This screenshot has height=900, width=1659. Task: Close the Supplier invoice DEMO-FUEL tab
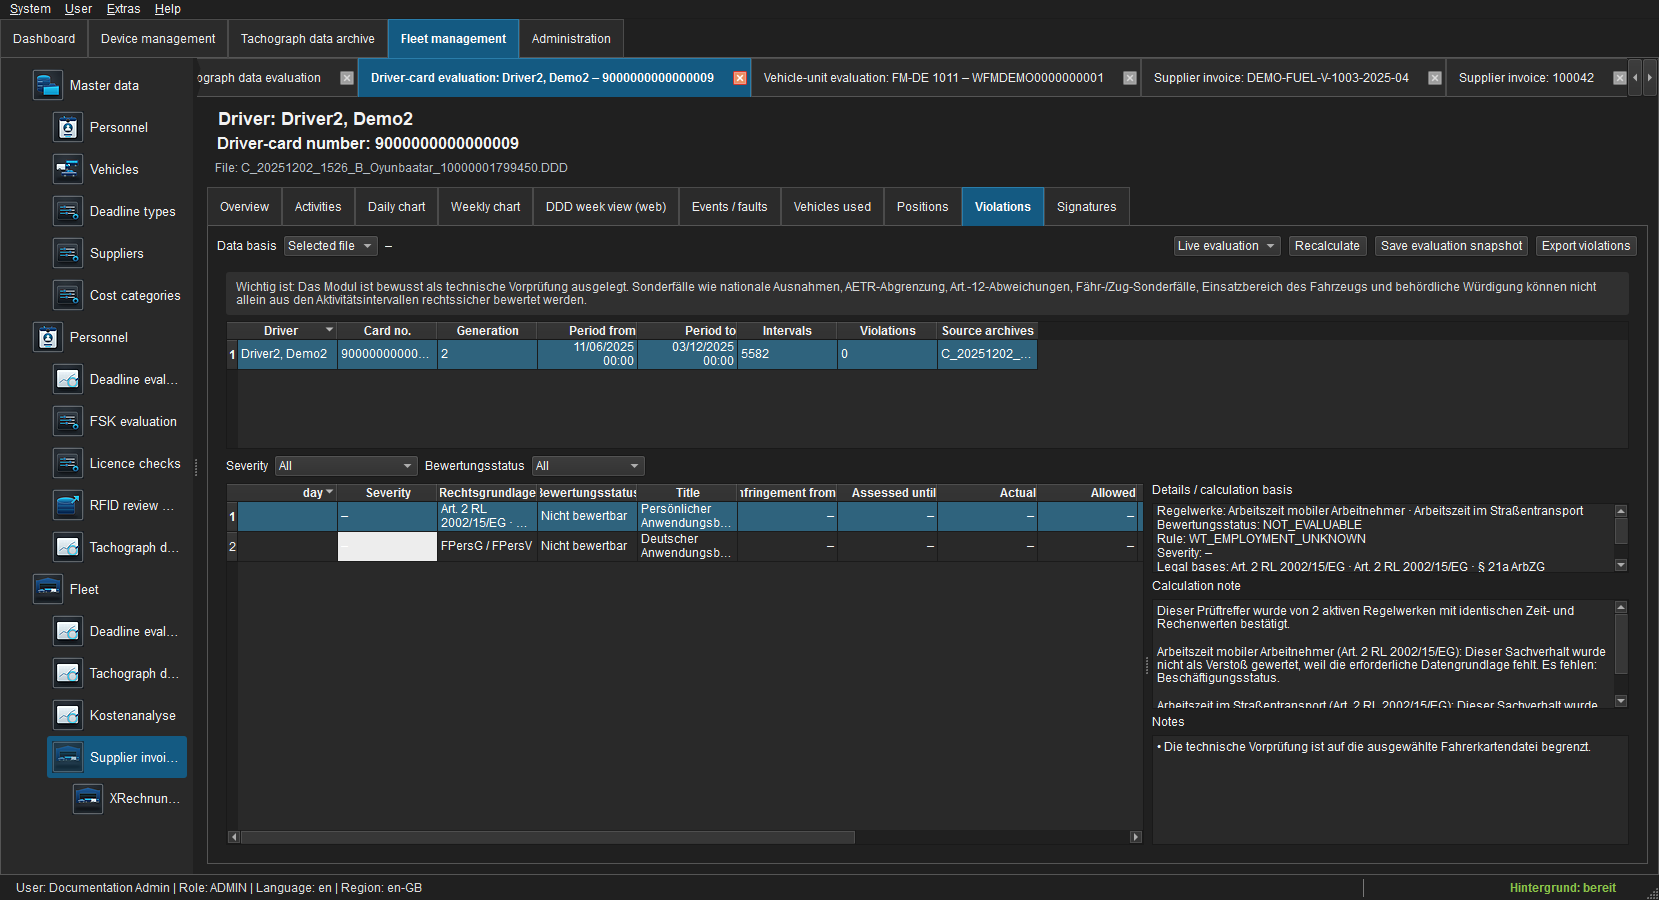coord(1435,78)
